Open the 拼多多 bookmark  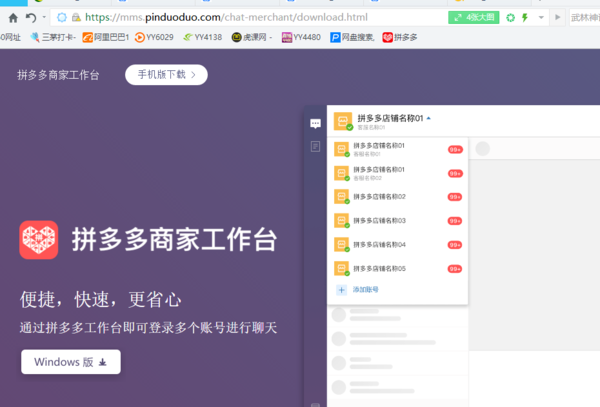click(400, 37)
